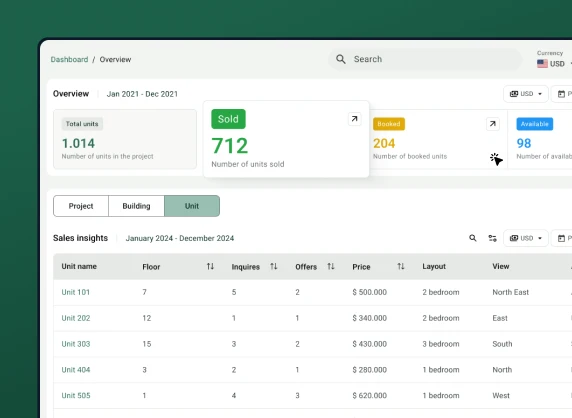Image resolution: width=572 pixels, height=418 pixels.
Task: Click the search magnifier icon in top bar
Action: coord(341,59)
